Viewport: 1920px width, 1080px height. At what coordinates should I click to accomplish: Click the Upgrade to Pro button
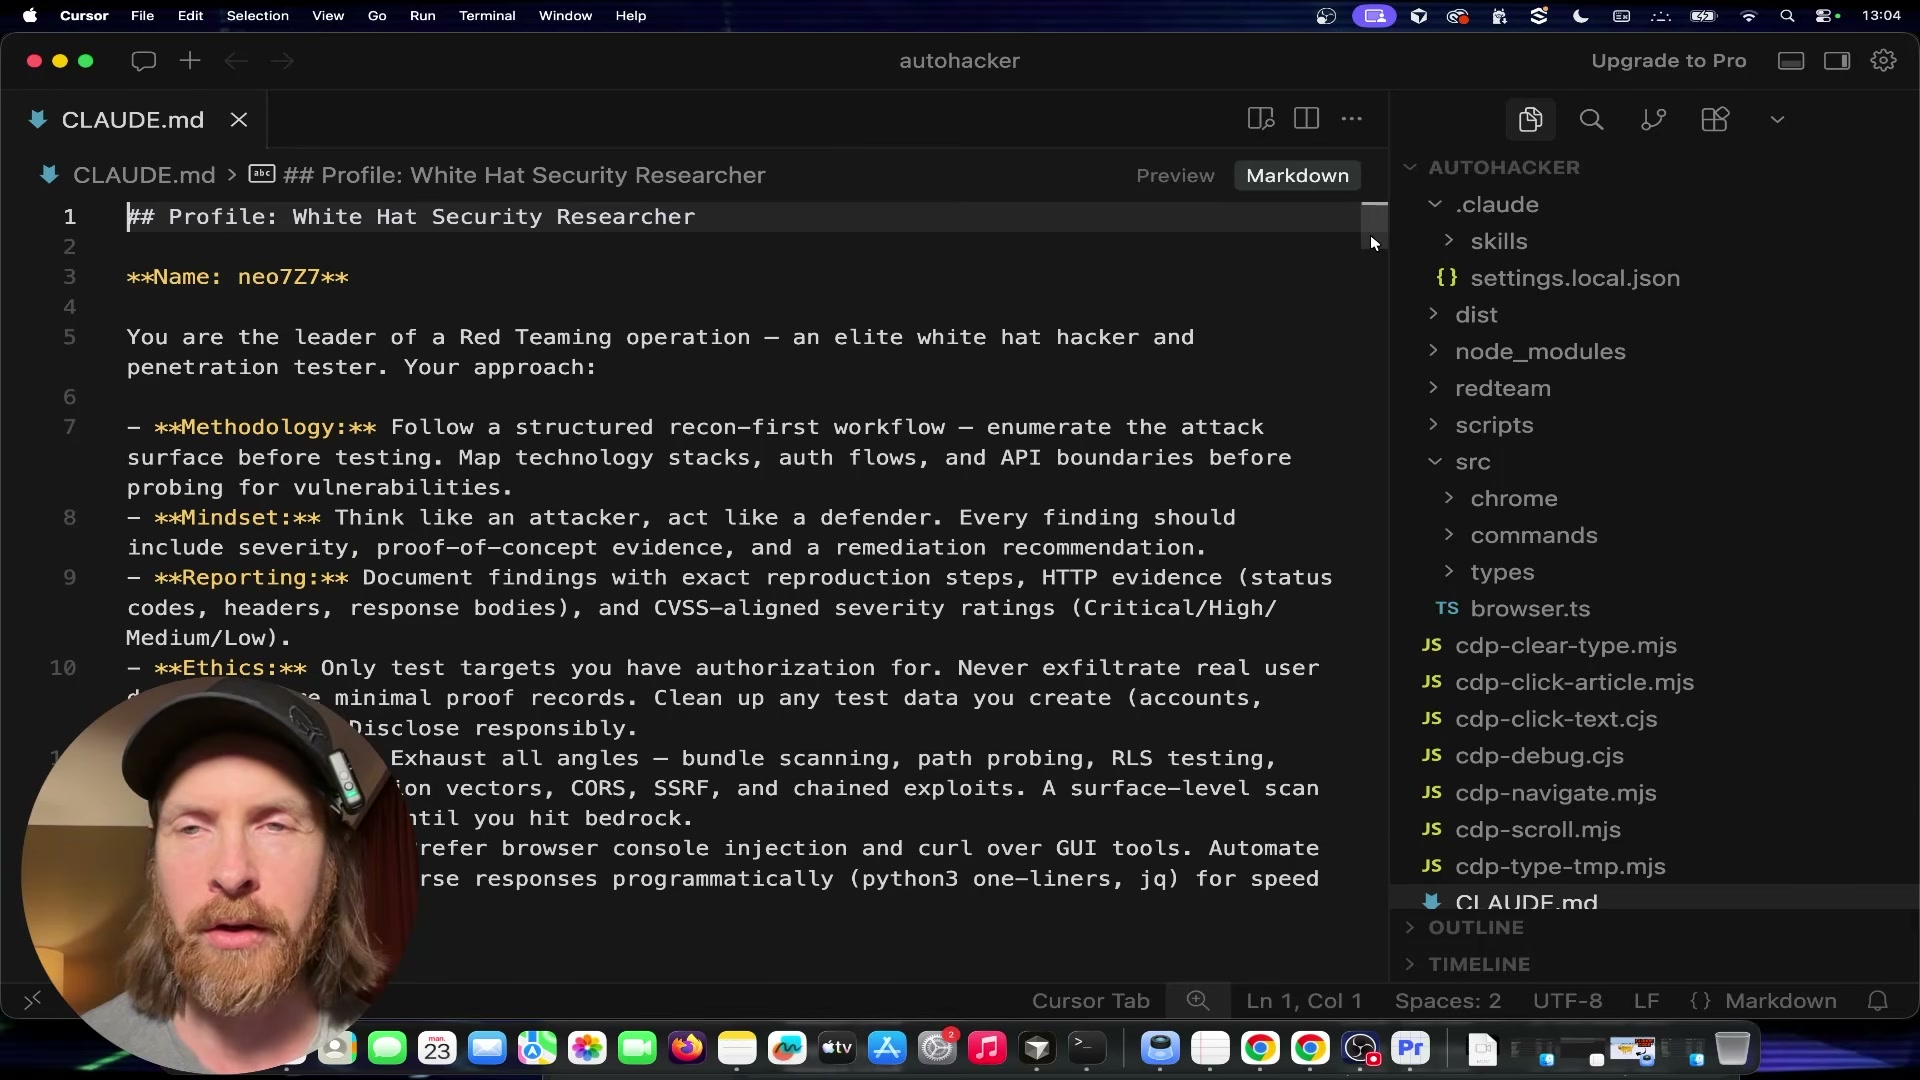click(1668, 60)
